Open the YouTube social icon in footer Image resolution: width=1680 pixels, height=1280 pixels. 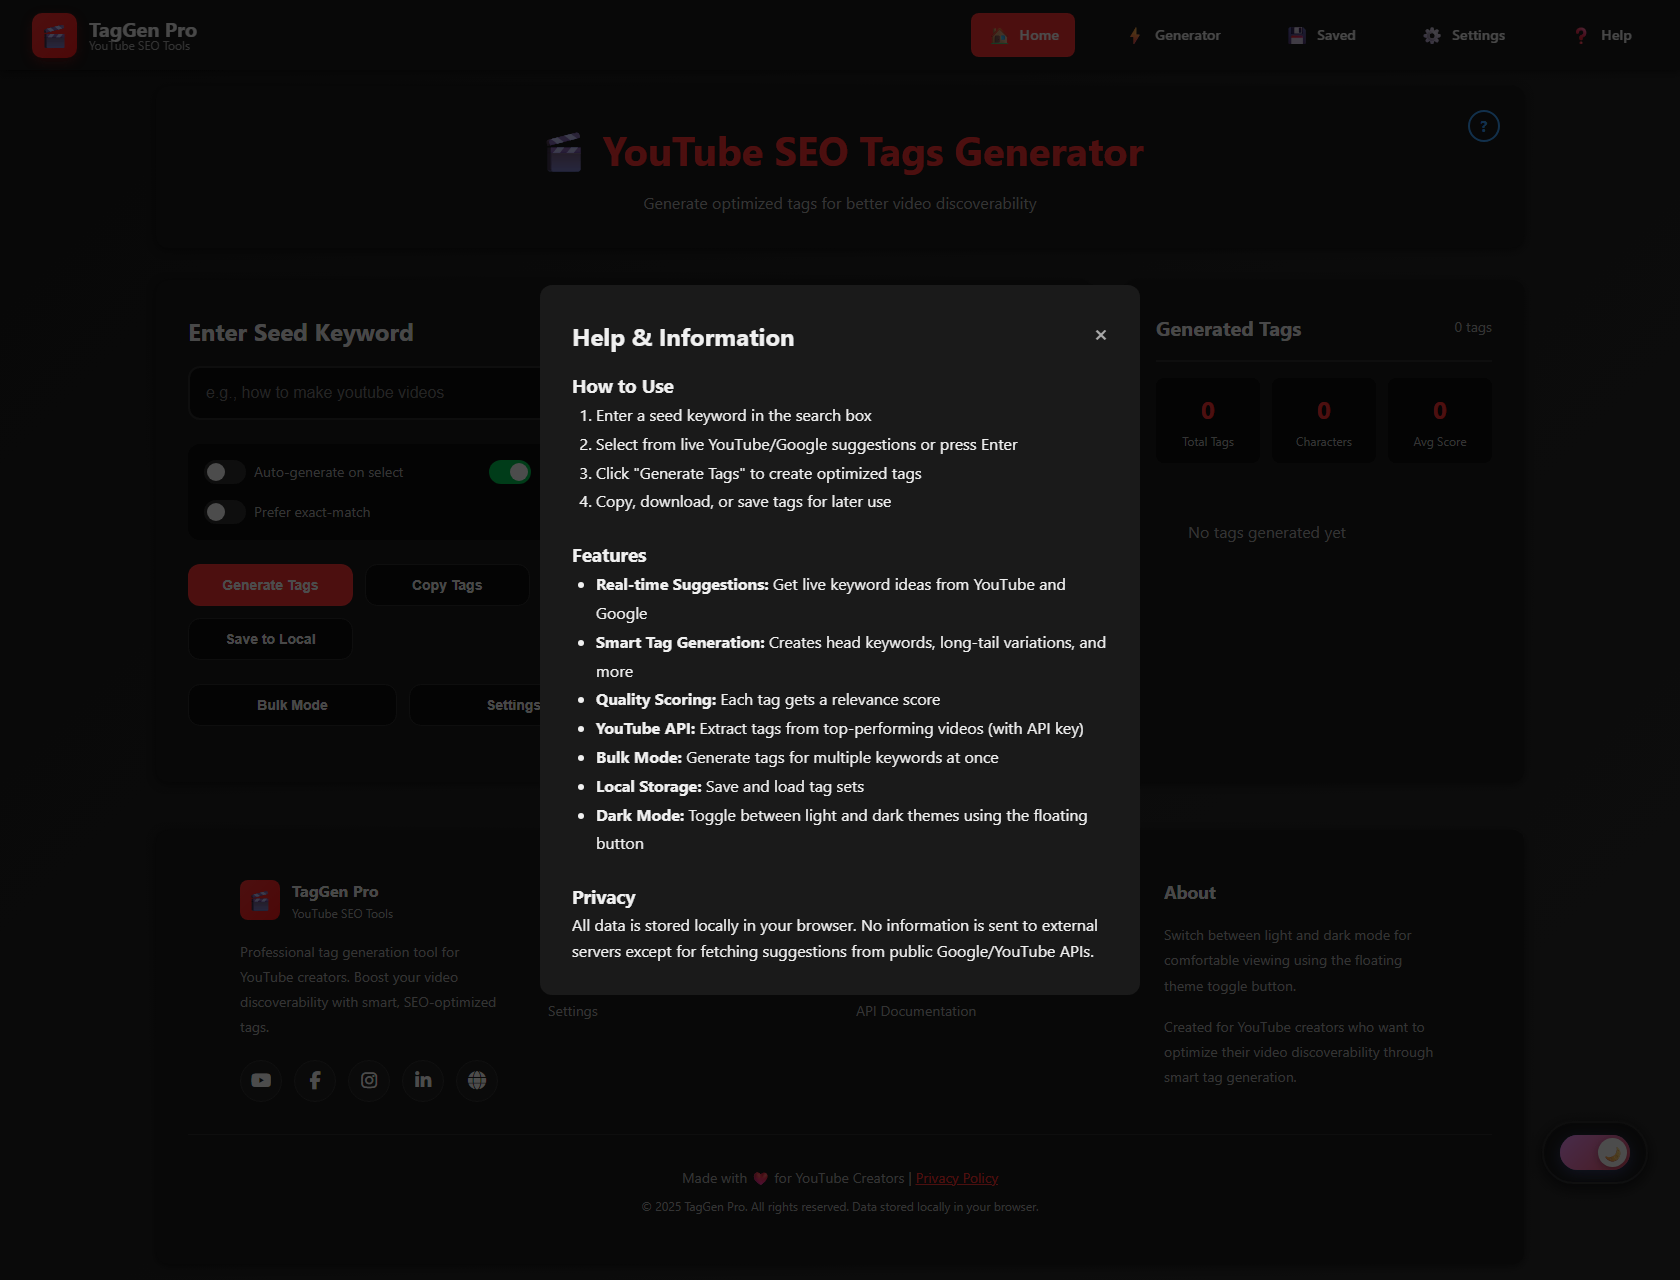click(261, 1080)
